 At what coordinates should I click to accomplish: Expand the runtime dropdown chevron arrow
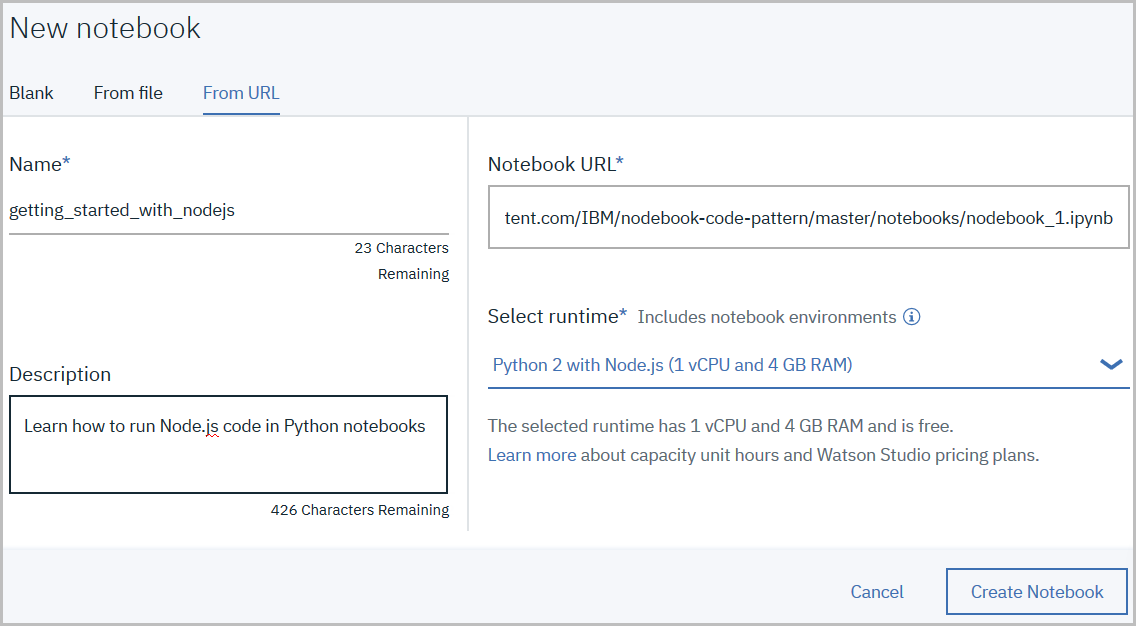tap(1111, 365)
